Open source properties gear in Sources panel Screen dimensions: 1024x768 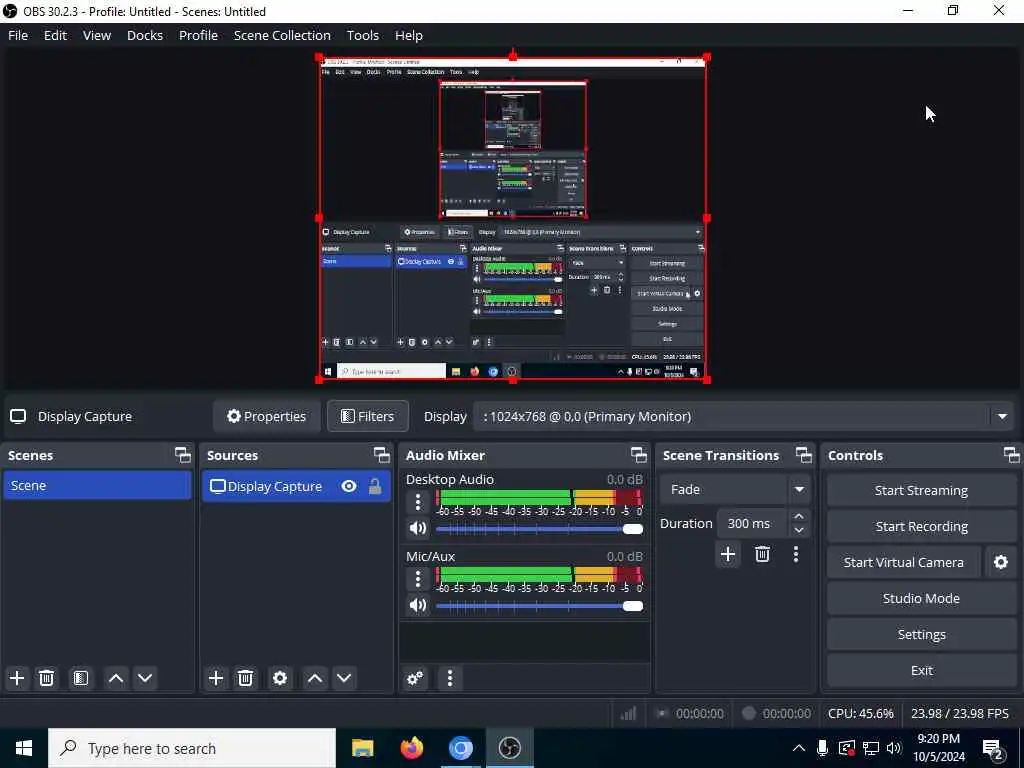pyautogui.click(x=280, y=678)
